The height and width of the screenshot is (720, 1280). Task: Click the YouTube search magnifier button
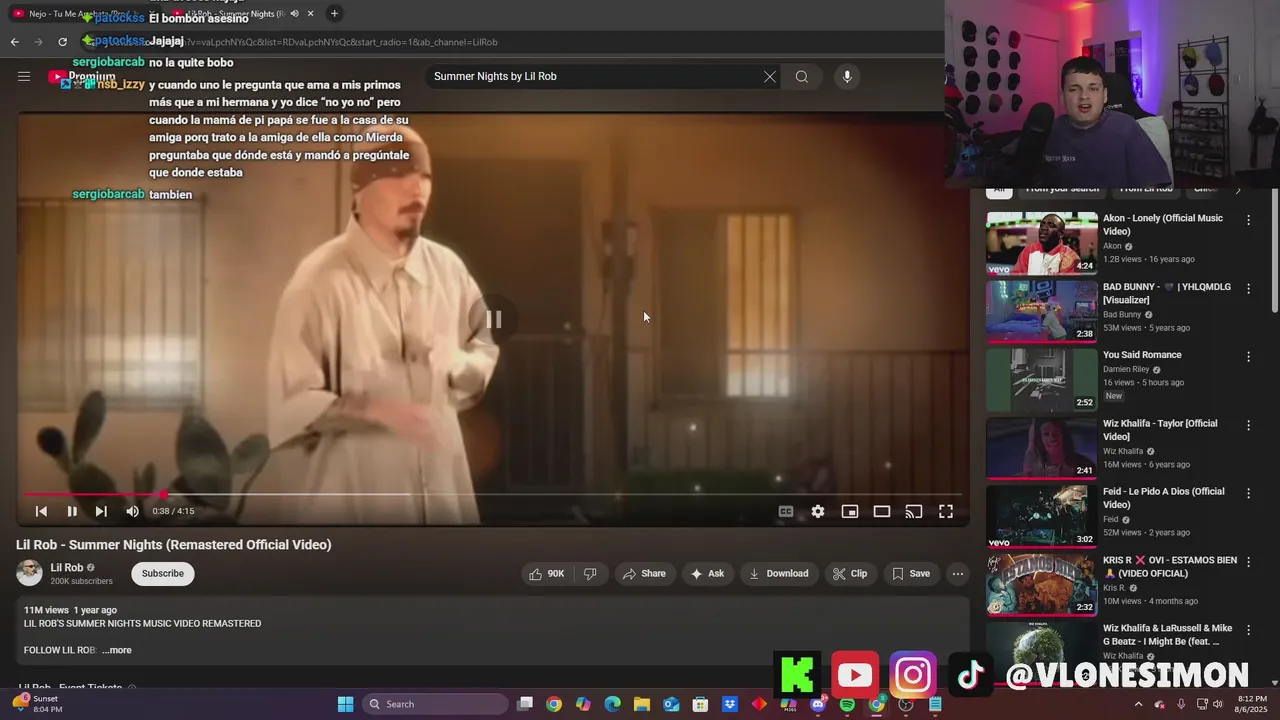tap(802, 77)
